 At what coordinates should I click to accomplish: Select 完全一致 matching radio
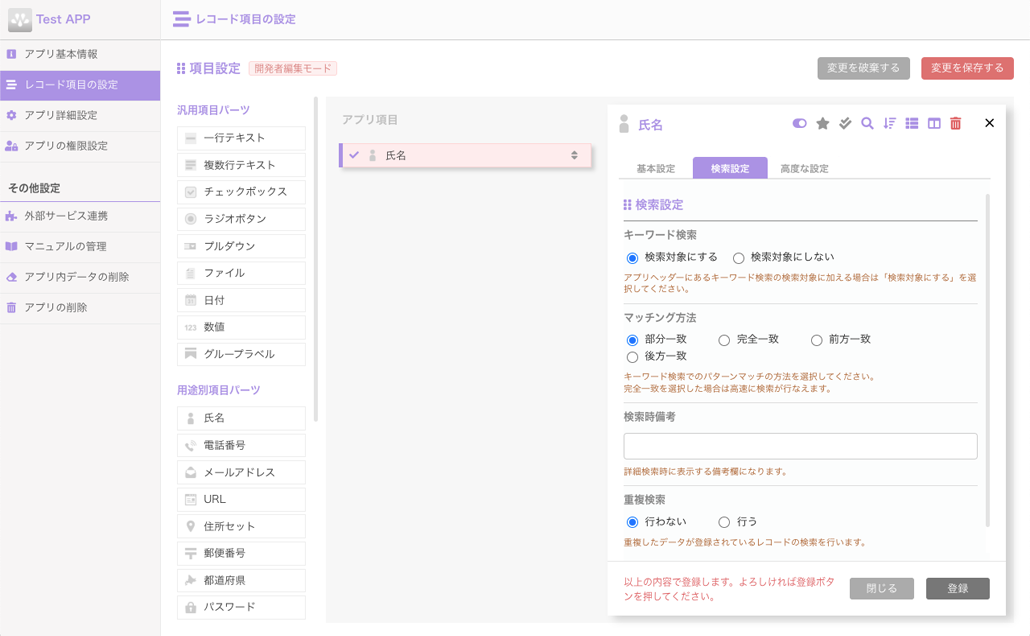724,340
